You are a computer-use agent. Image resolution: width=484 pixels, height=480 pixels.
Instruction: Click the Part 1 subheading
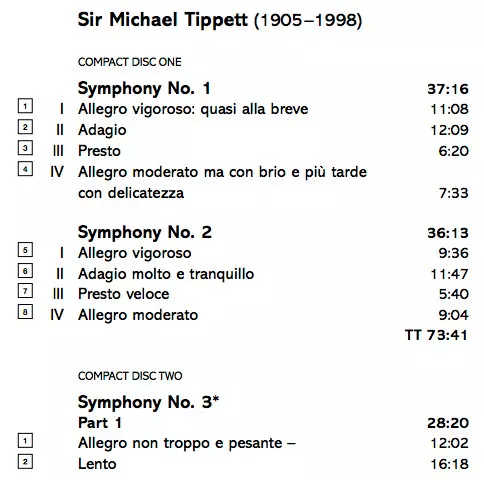click(100, 423)
